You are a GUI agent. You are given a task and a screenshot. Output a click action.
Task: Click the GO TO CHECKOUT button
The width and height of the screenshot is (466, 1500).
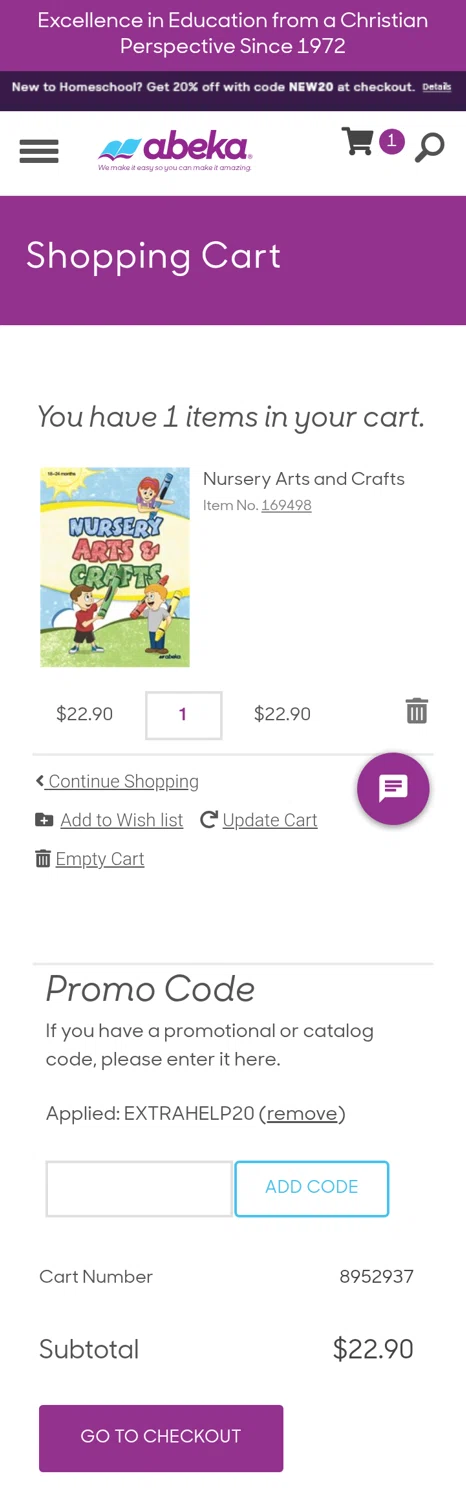point(161,1438)
